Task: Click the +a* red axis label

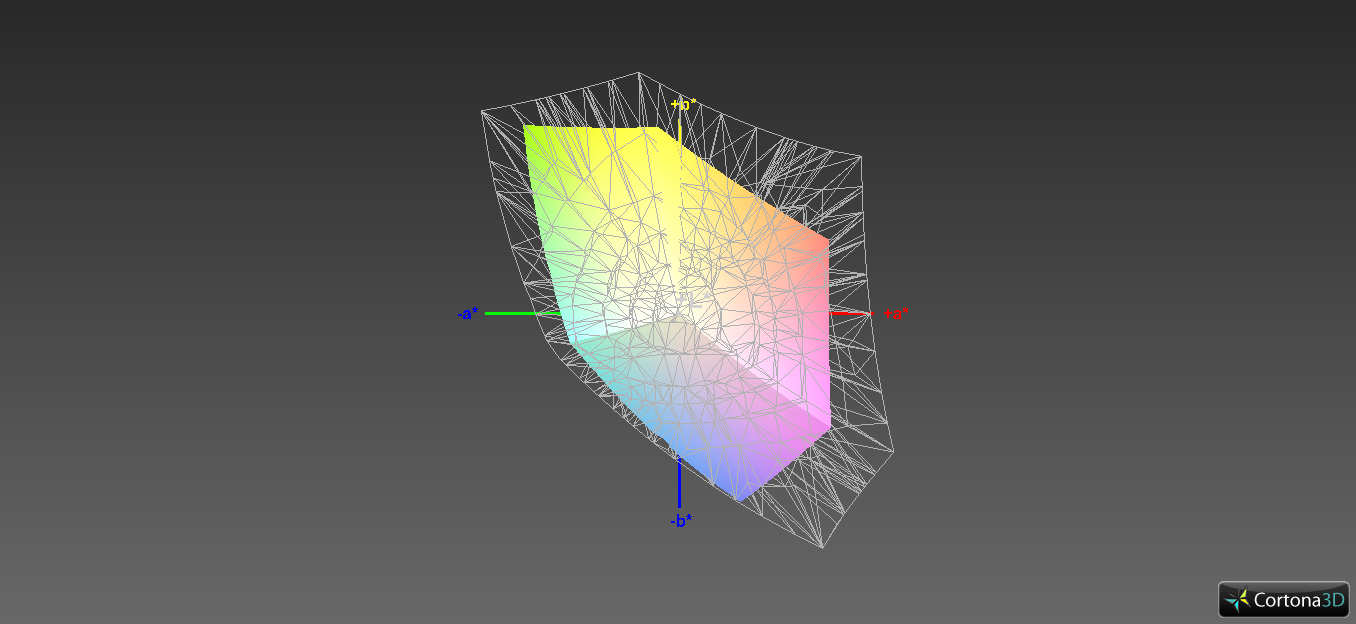Action: (x=895, y=314)
